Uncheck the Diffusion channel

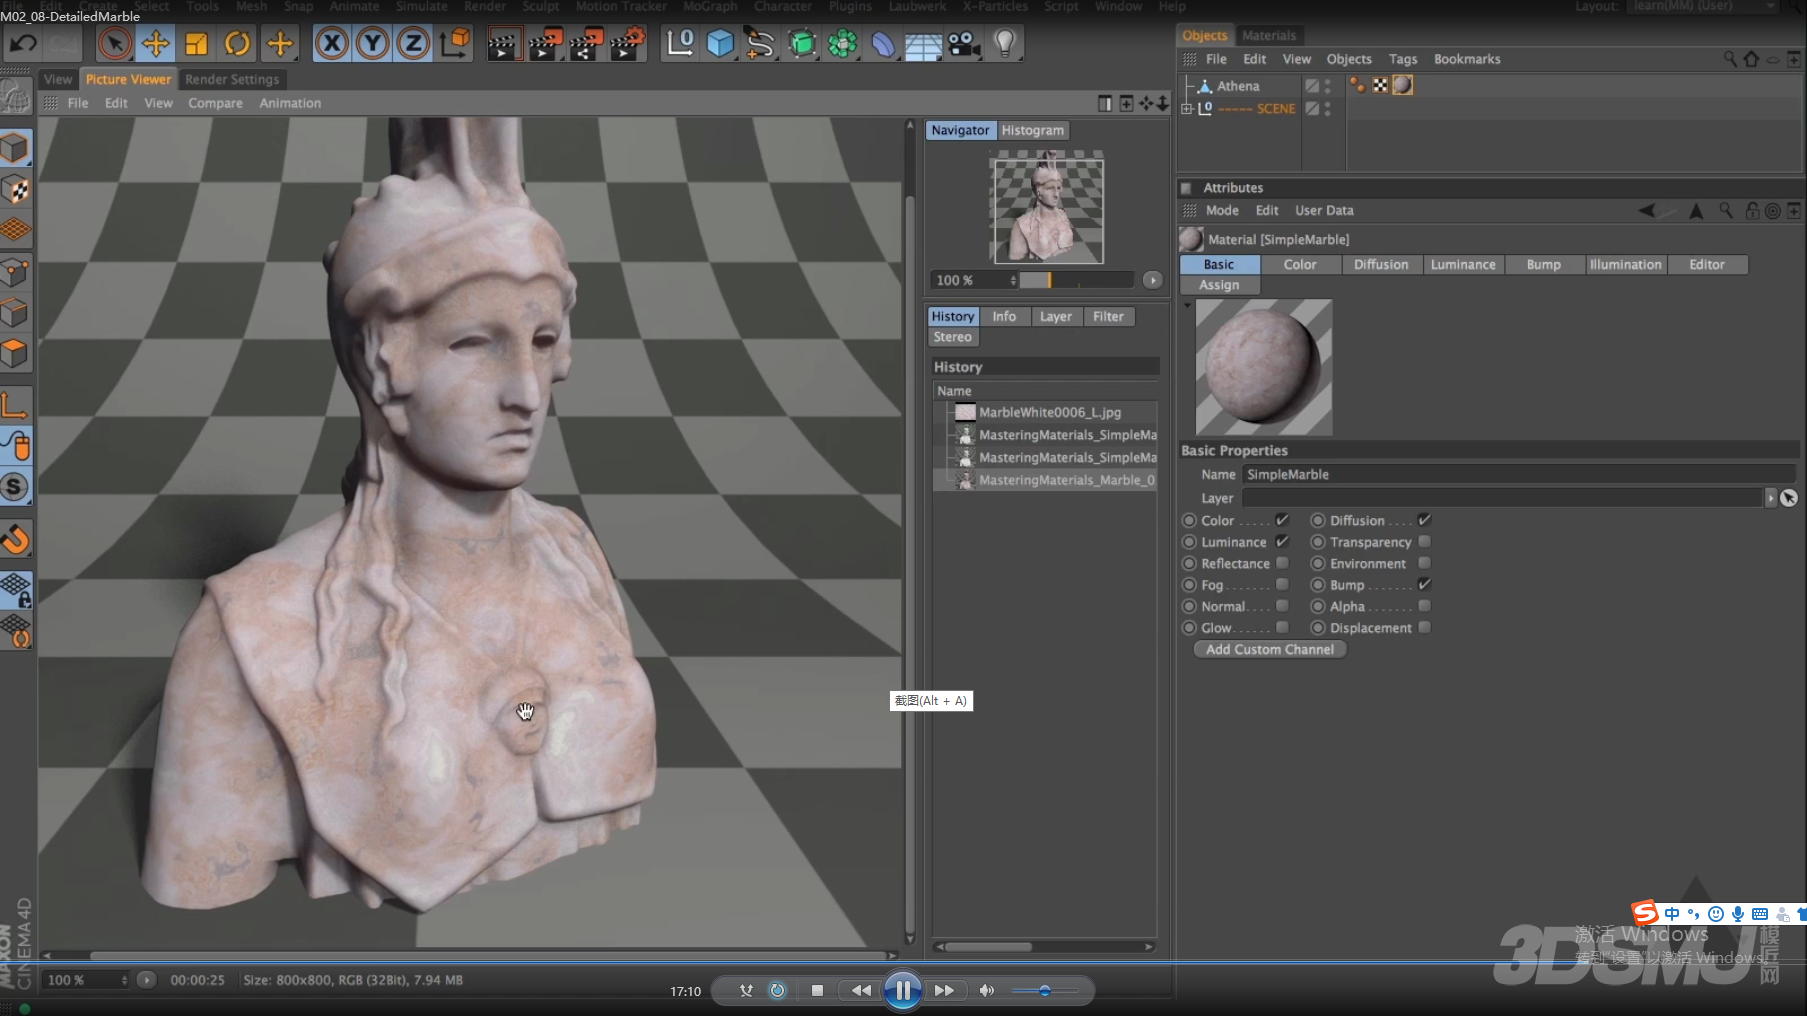(1424, 520)
